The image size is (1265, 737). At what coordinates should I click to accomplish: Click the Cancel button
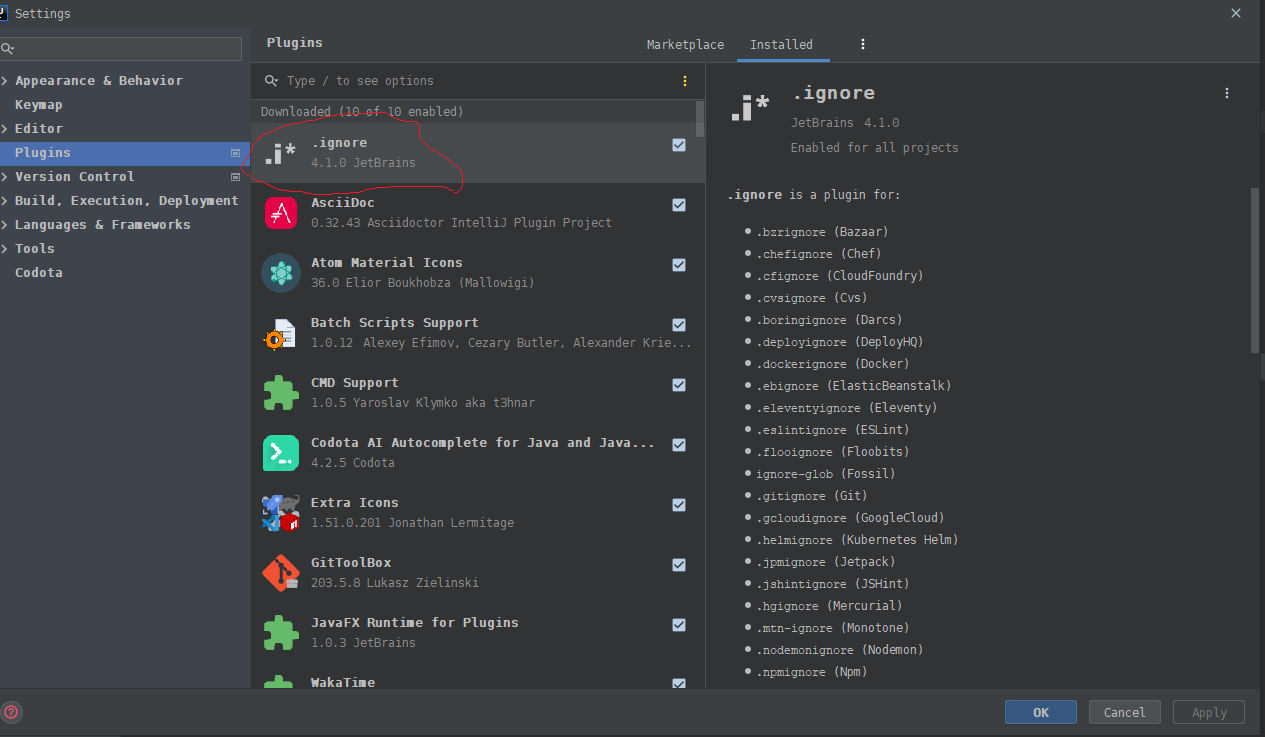1124,712
